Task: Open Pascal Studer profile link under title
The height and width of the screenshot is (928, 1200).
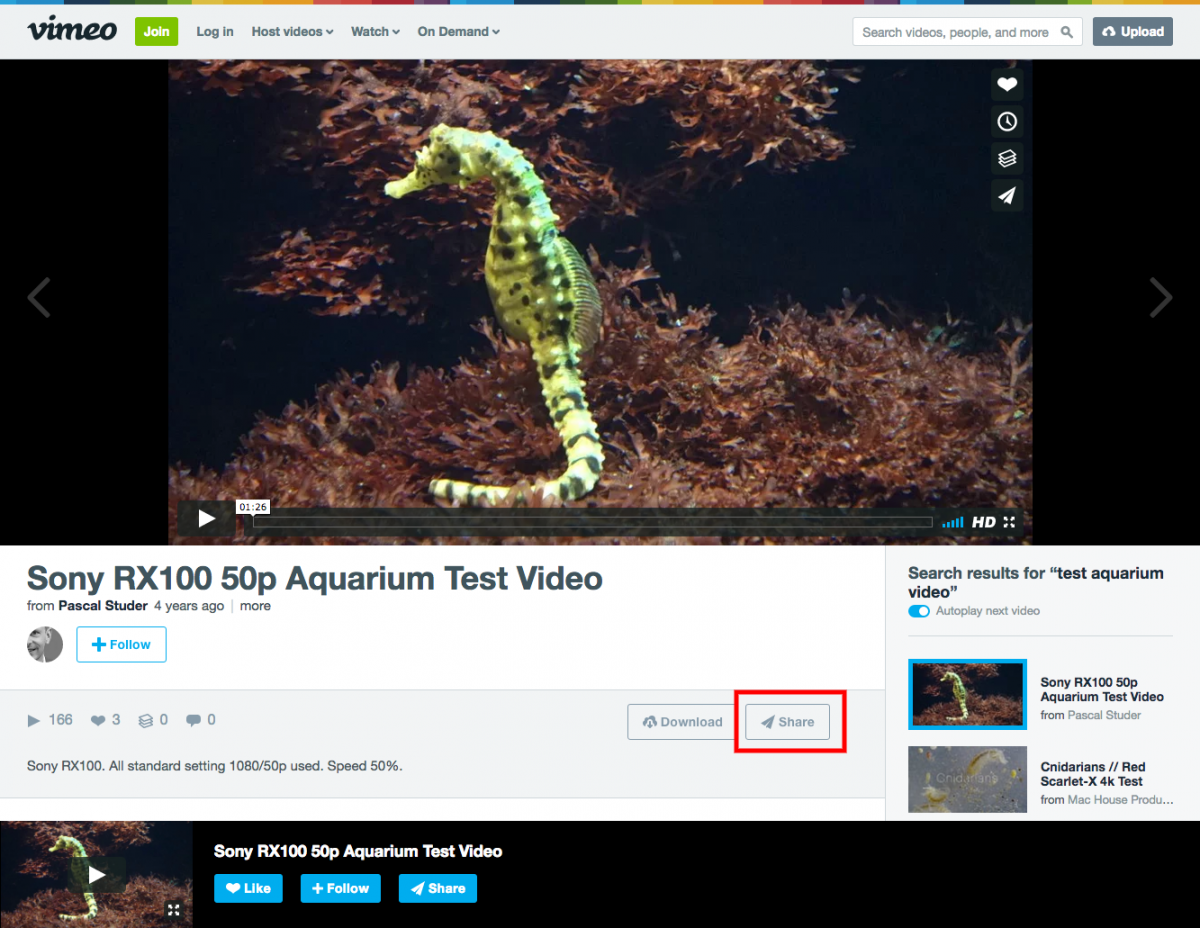Action: [103, 606]
